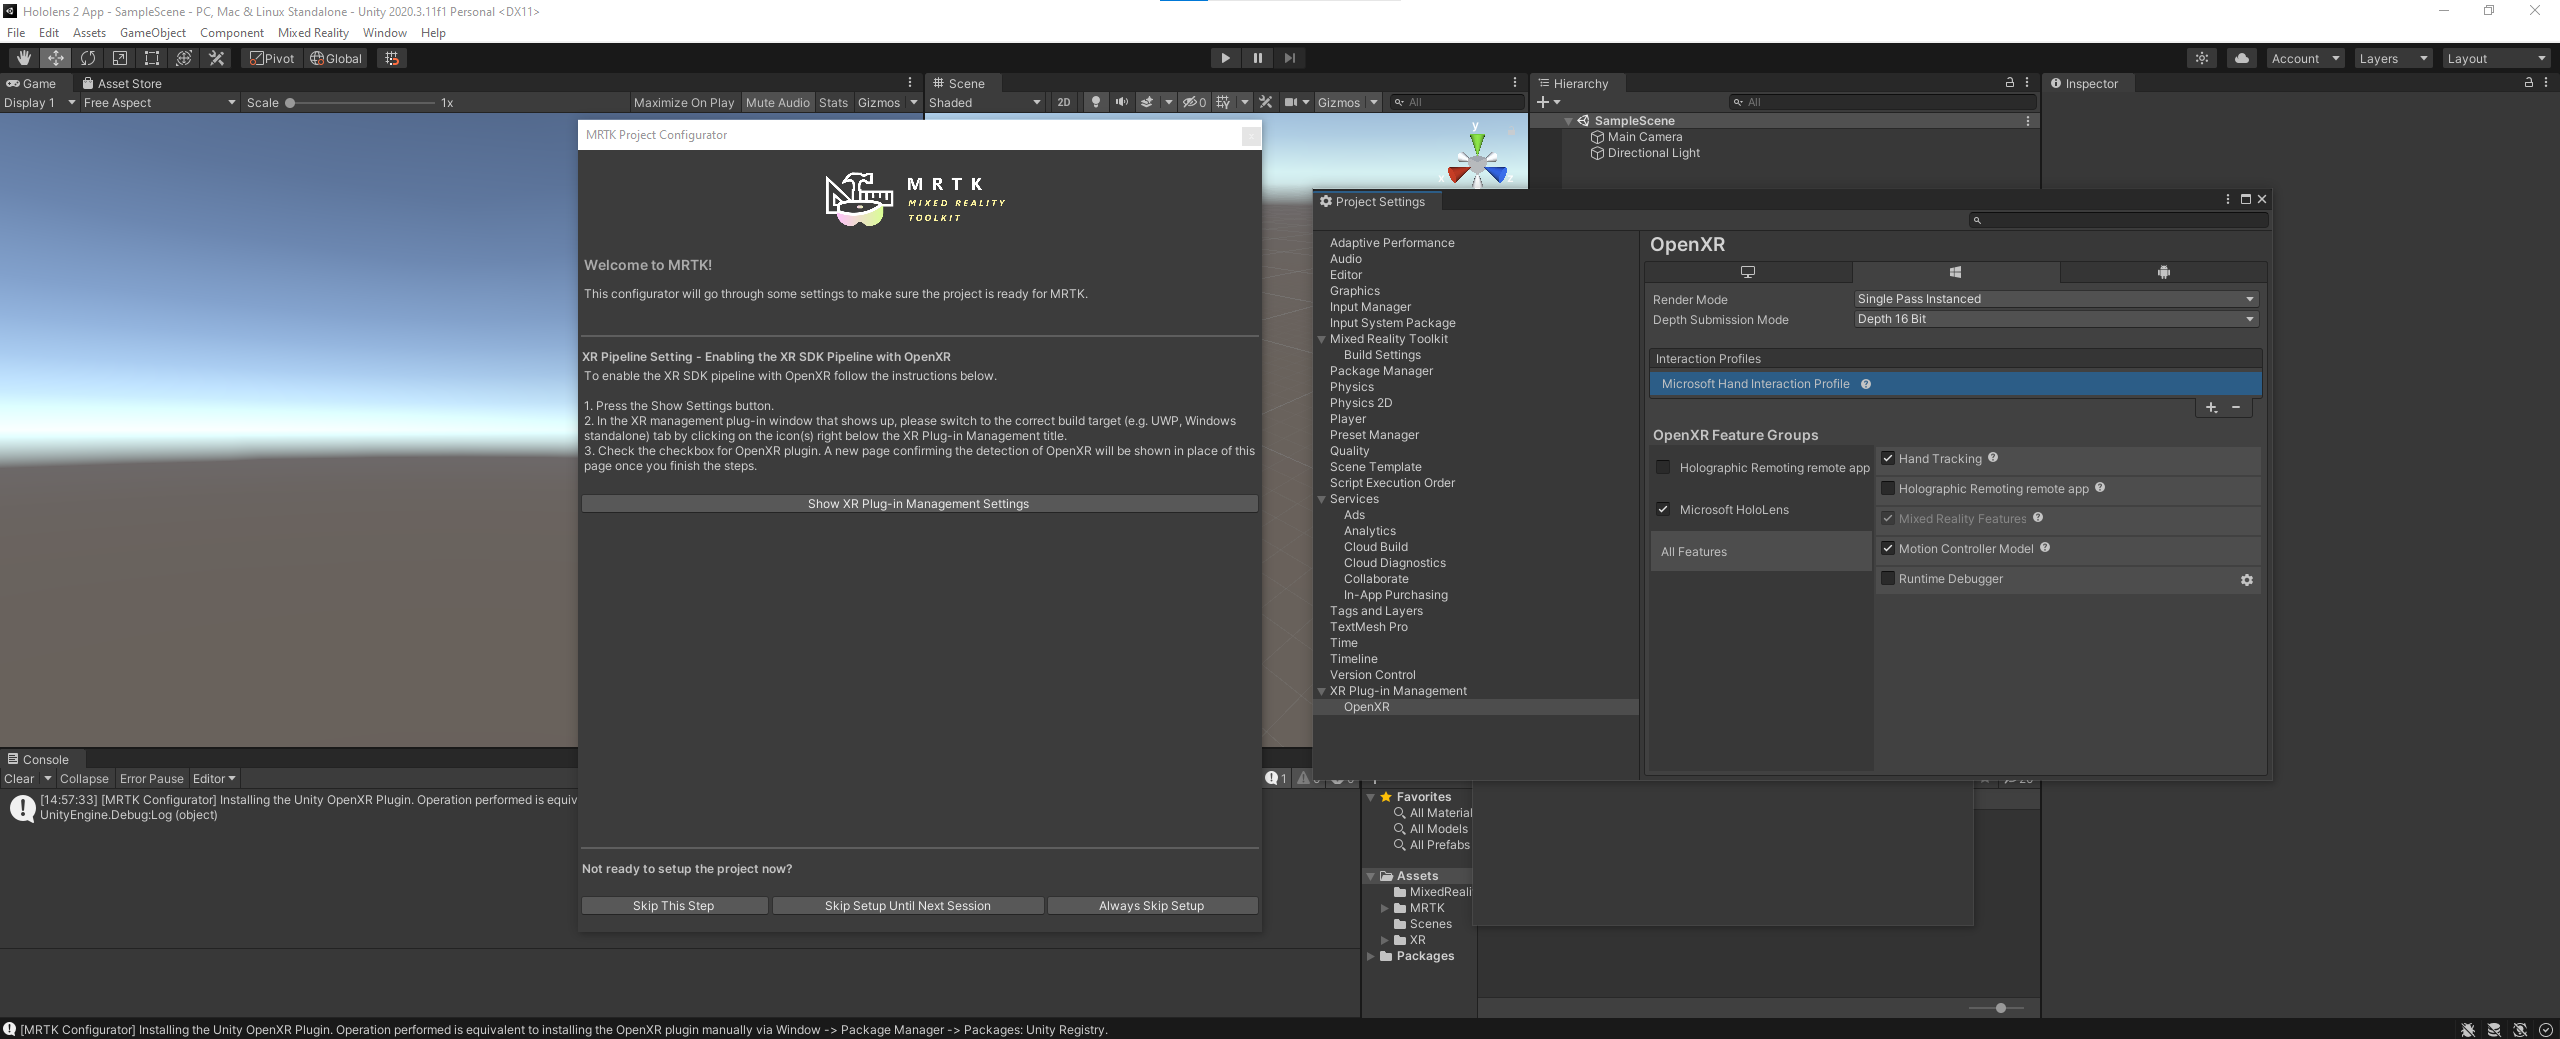Remove interaction profile with minus button
This screenshot has width=2560, height=1039.
2236,408
